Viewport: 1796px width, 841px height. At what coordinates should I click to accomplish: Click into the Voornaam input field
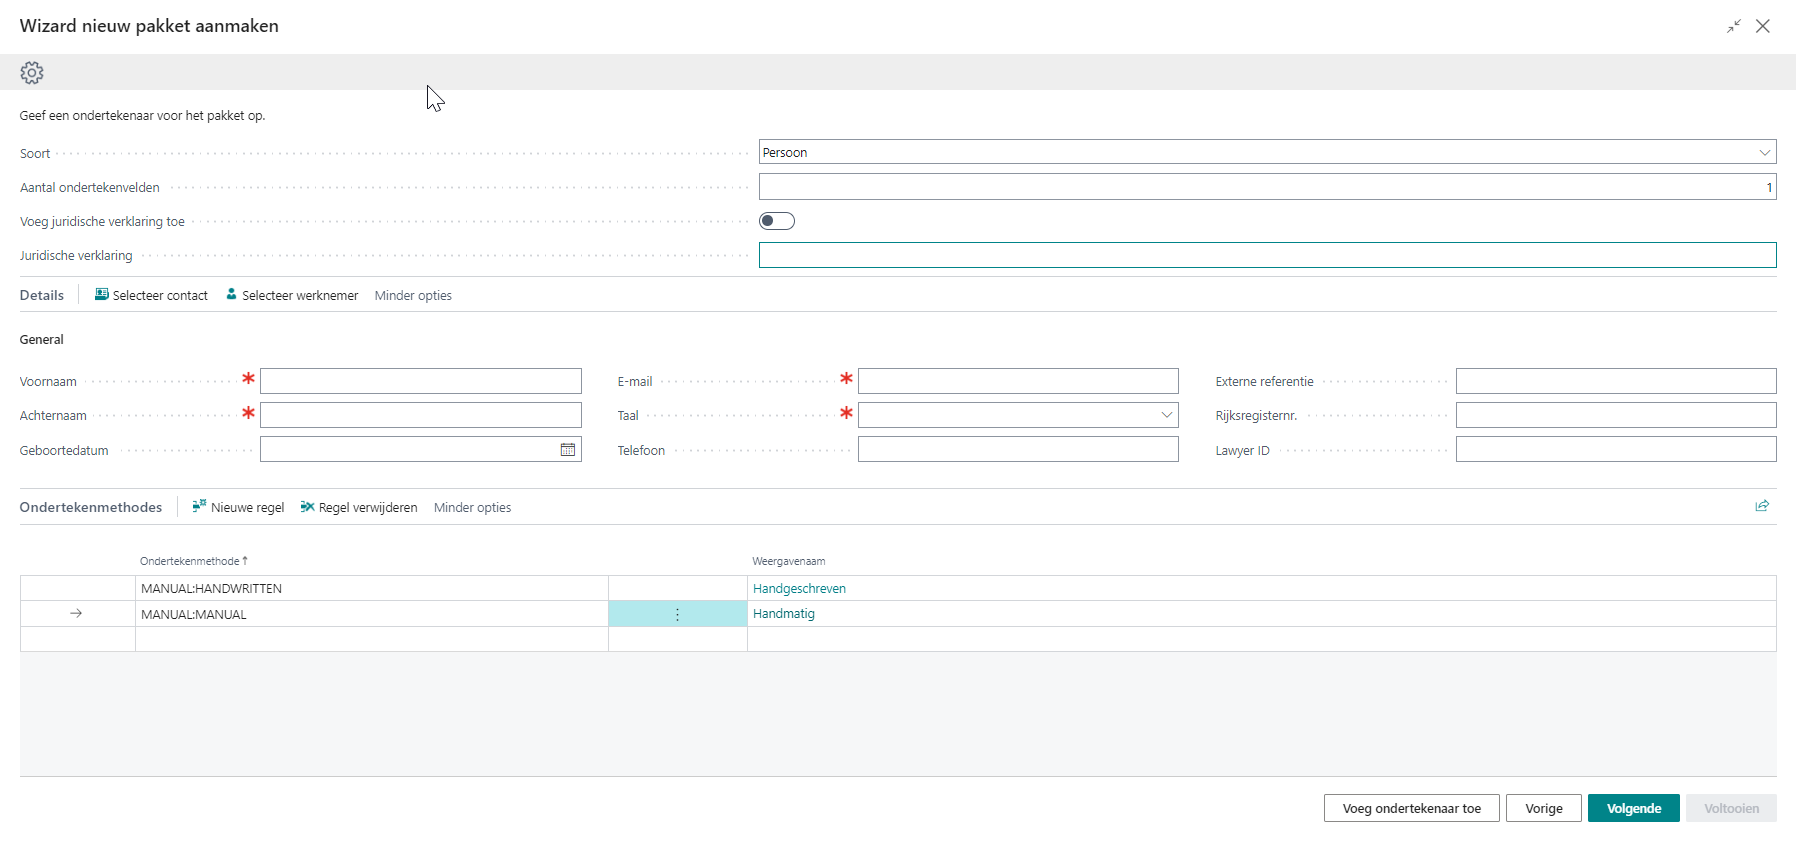pyautogui.click(x=420, y=381)
